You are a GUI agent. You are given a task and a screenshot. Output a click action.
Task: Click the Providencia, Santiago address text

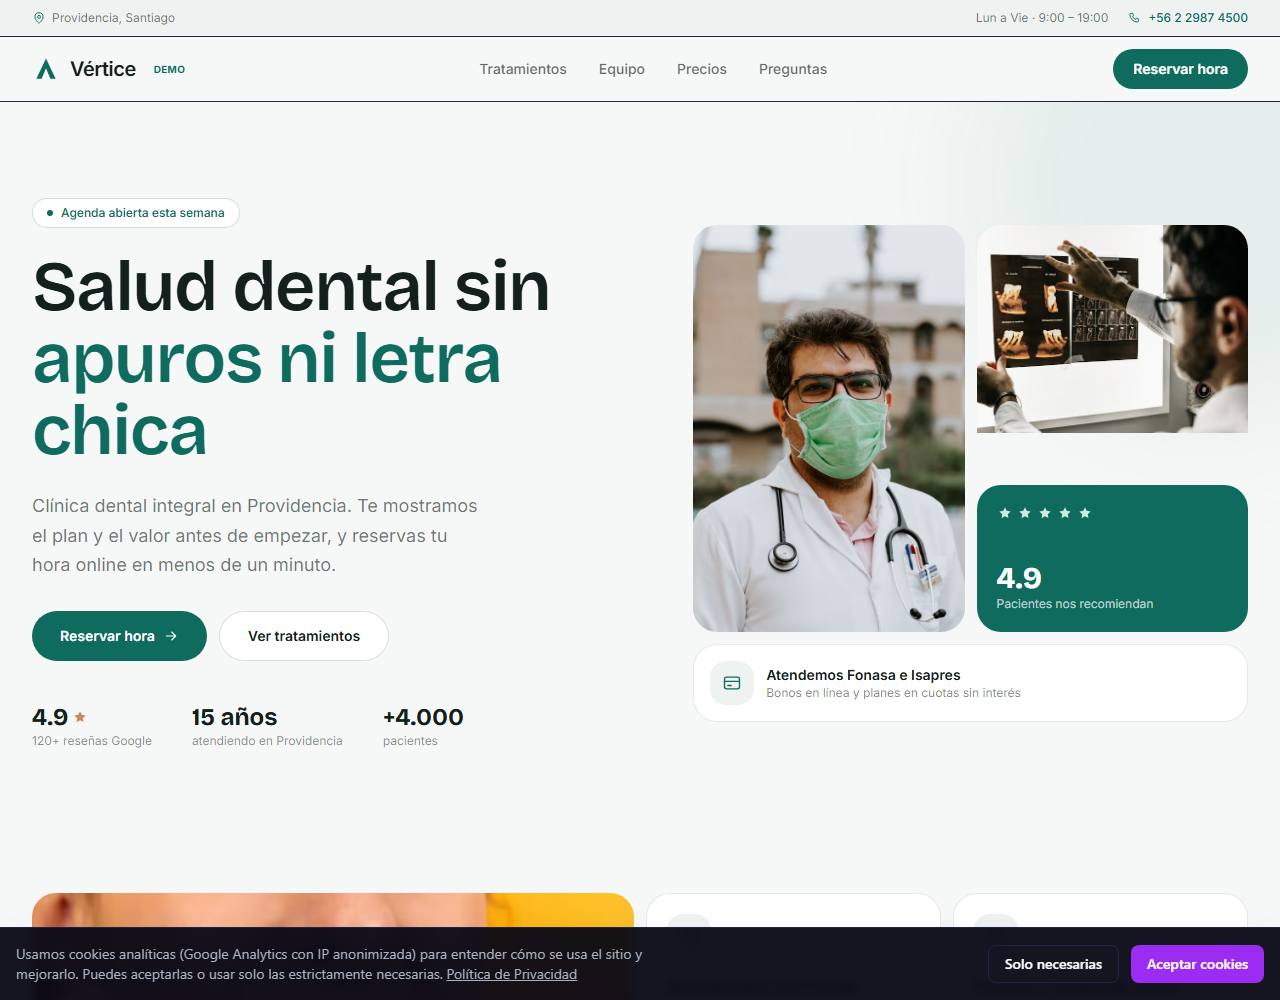[x=113, y=18]
